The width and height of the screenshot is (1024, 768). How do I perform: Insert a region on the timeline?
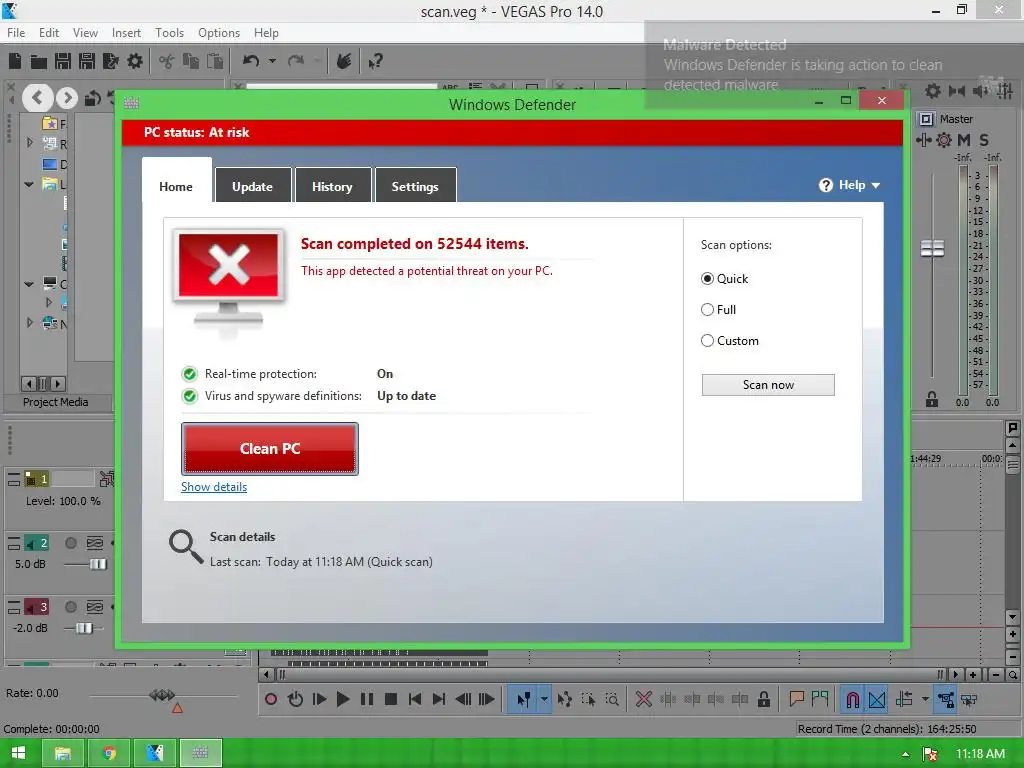(820, 699)
